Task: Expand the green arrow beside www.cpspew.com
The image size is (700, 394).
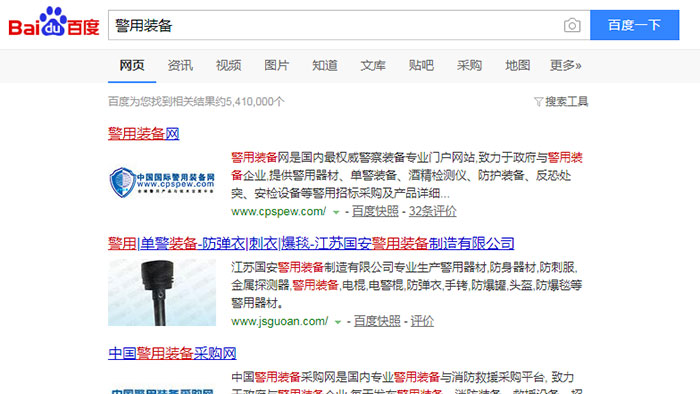Action: click(336, 212)
